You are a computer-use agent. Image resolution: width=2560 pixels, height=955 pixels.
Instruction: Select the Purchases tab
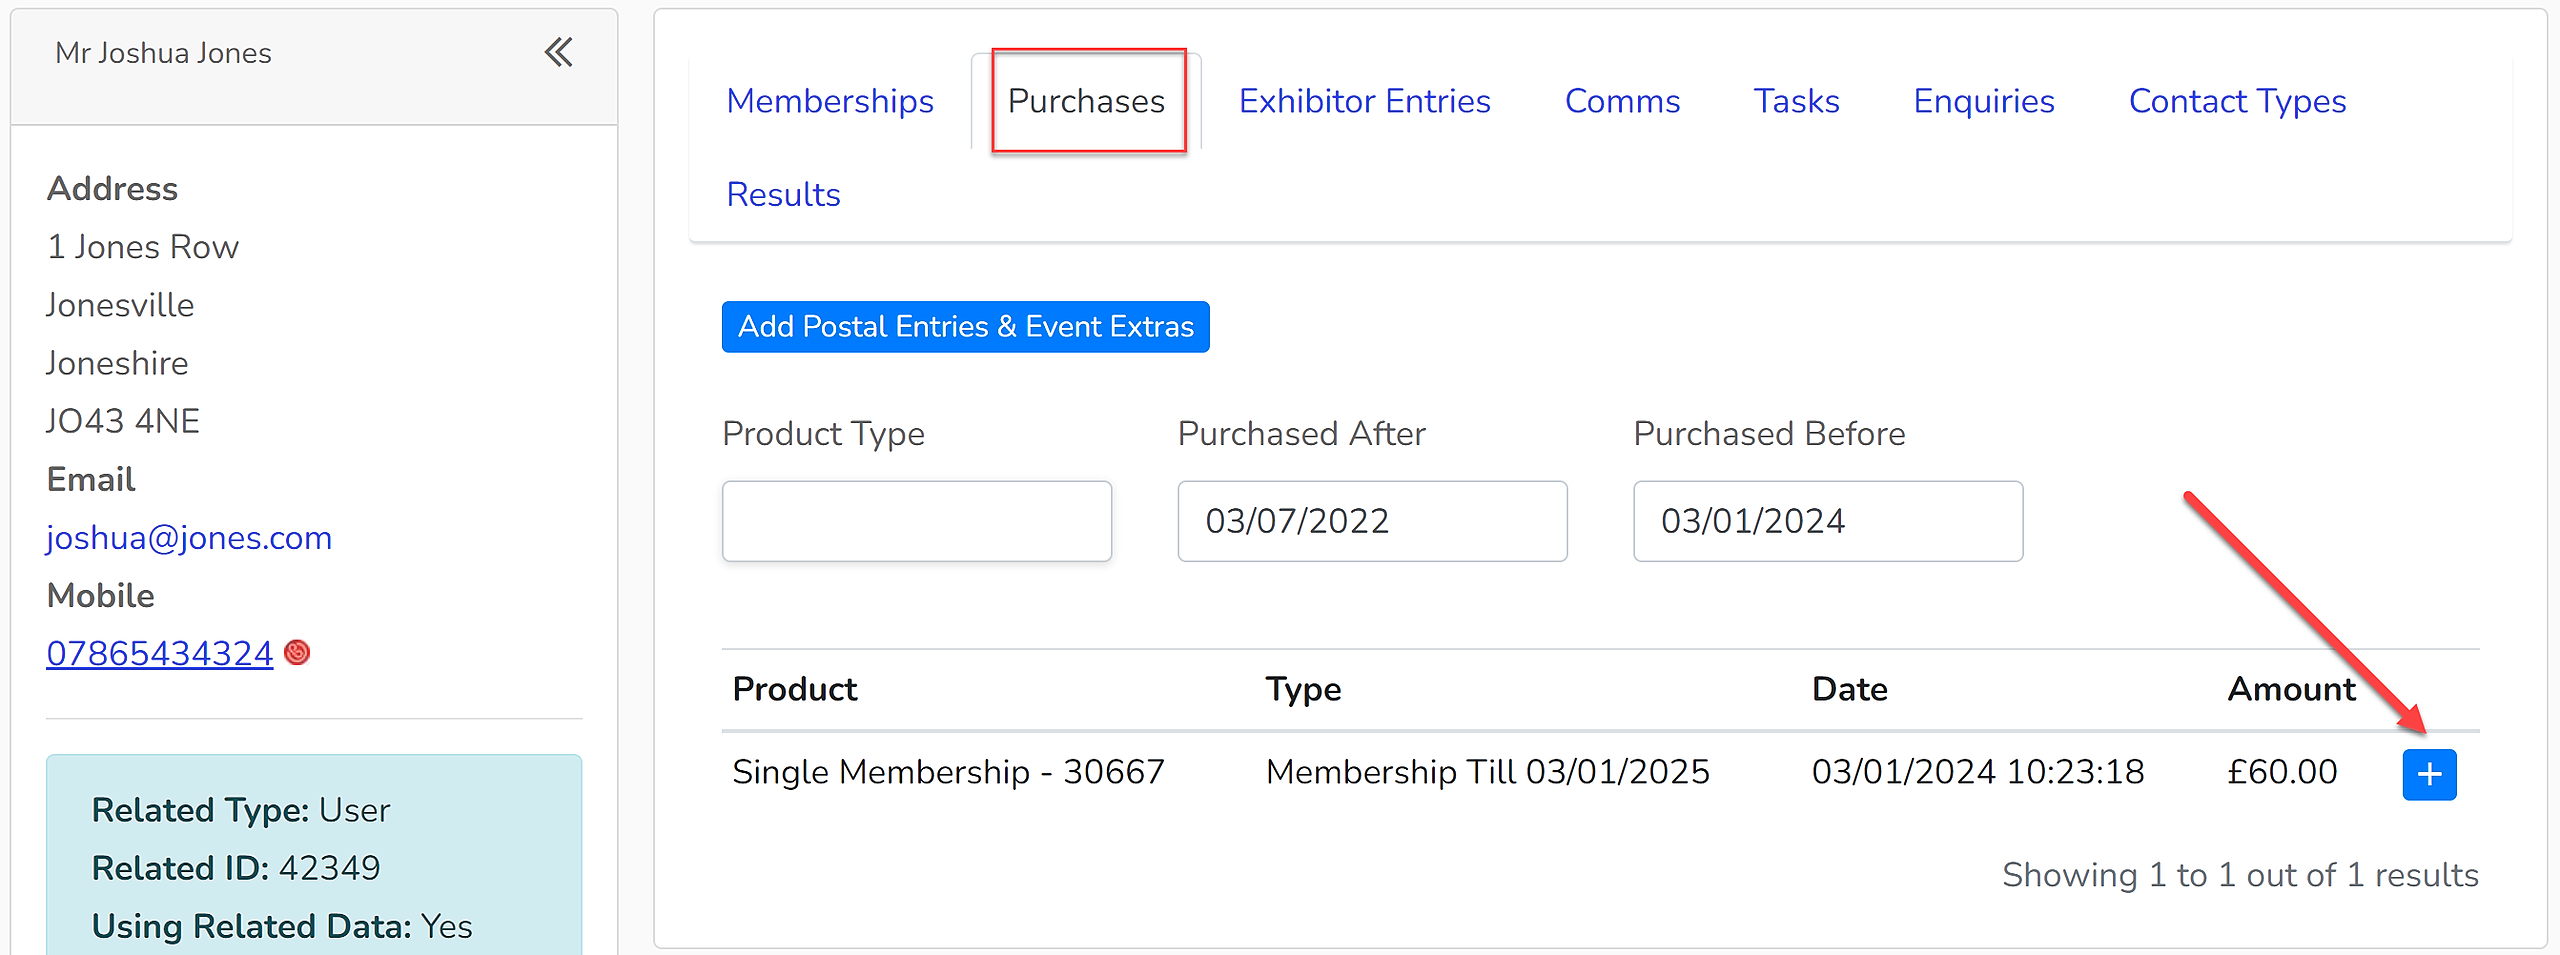click(x=1086, y=101)
